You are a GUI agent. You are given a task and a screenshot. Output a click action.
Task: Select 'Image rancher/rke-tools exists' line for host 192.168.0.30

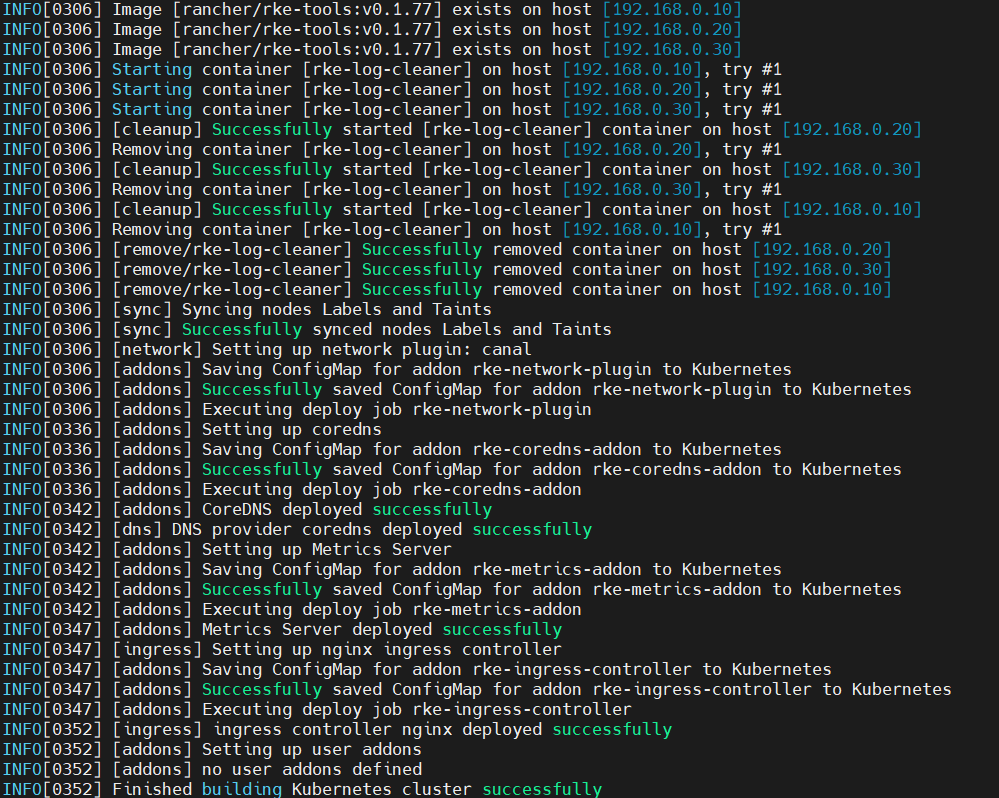tap(373, 49)
